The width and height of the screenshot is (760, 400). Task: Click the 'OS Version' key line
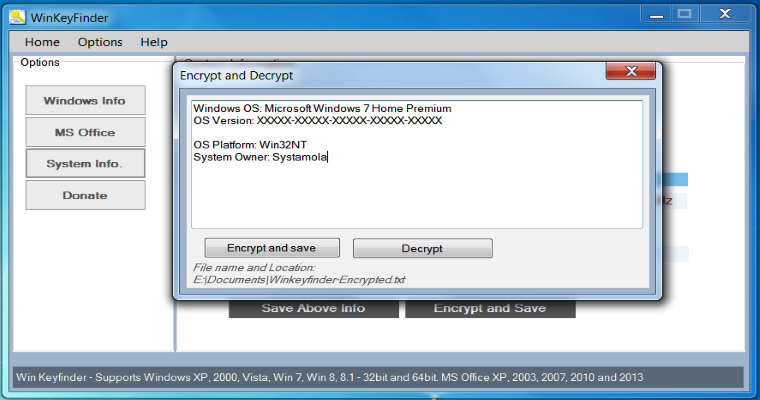pos(317,121)
